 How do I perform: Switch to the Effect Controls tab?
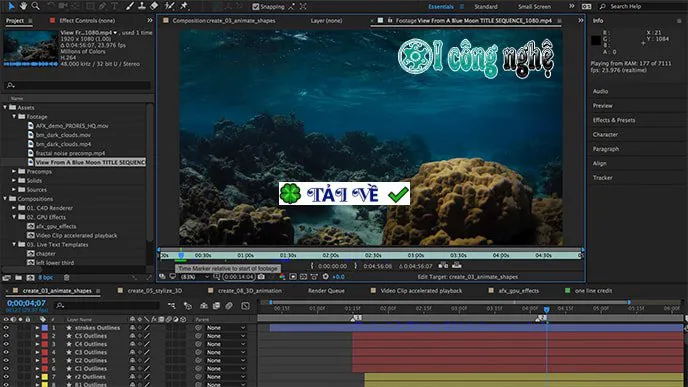tap(87, 21)
